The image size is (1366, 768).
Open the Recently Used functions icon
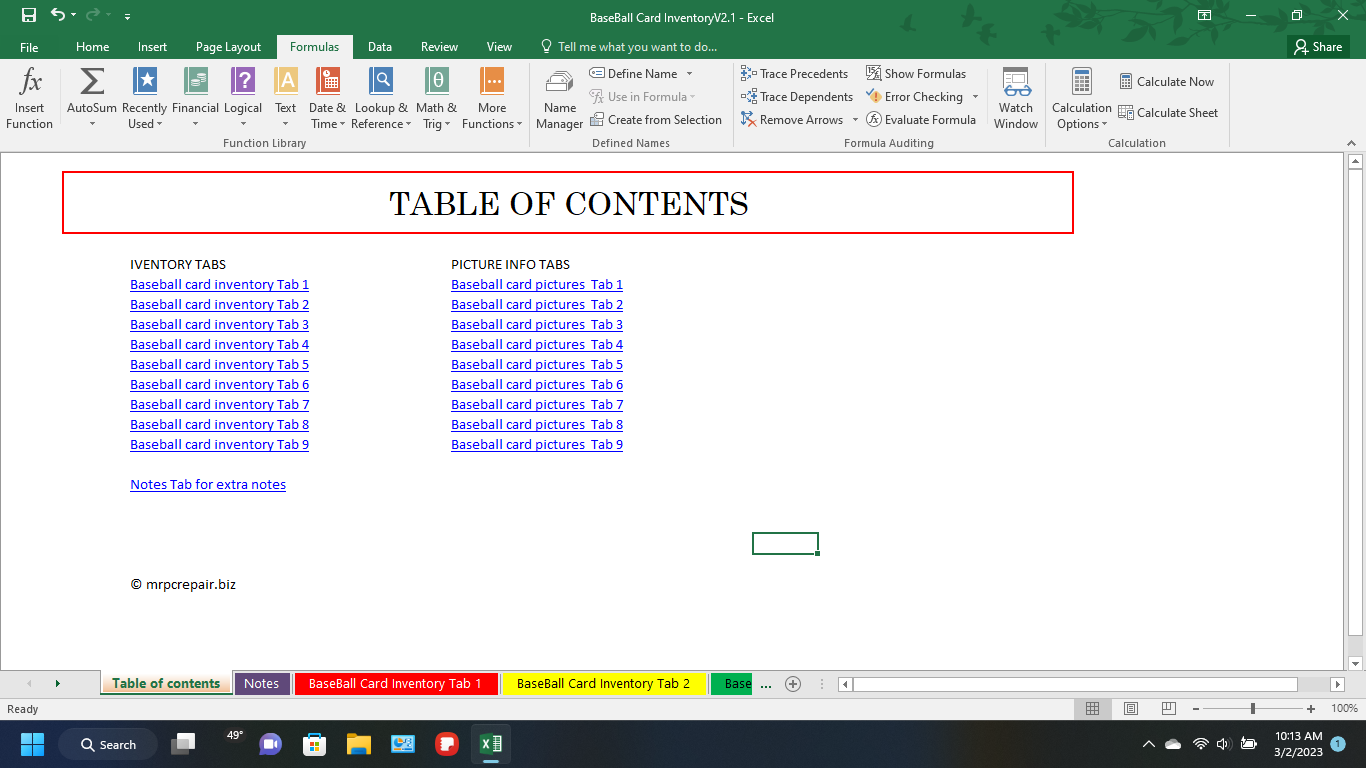(145, 82)
